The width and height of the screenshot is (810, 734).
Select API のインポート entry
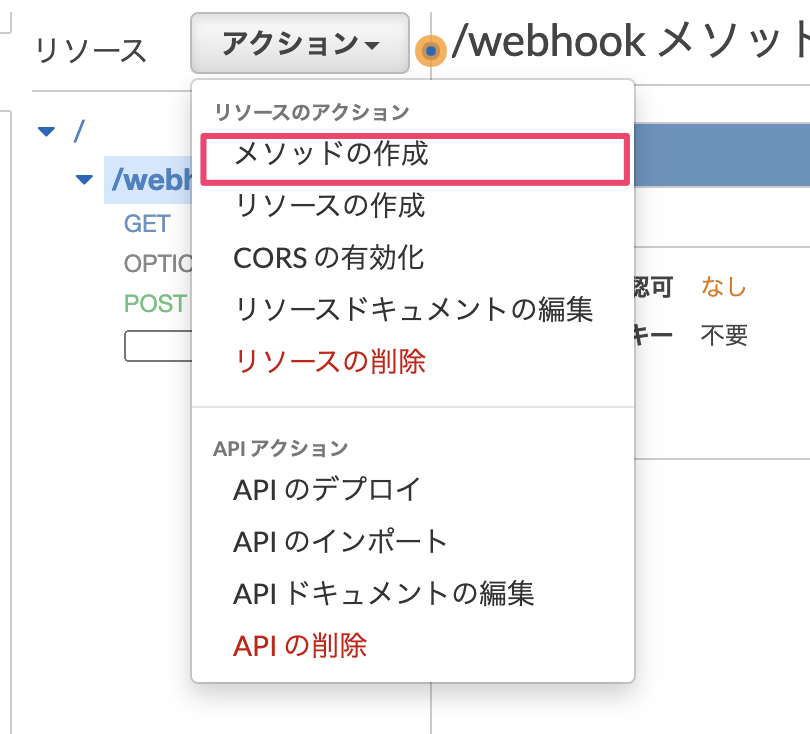[x=339, y=541]
